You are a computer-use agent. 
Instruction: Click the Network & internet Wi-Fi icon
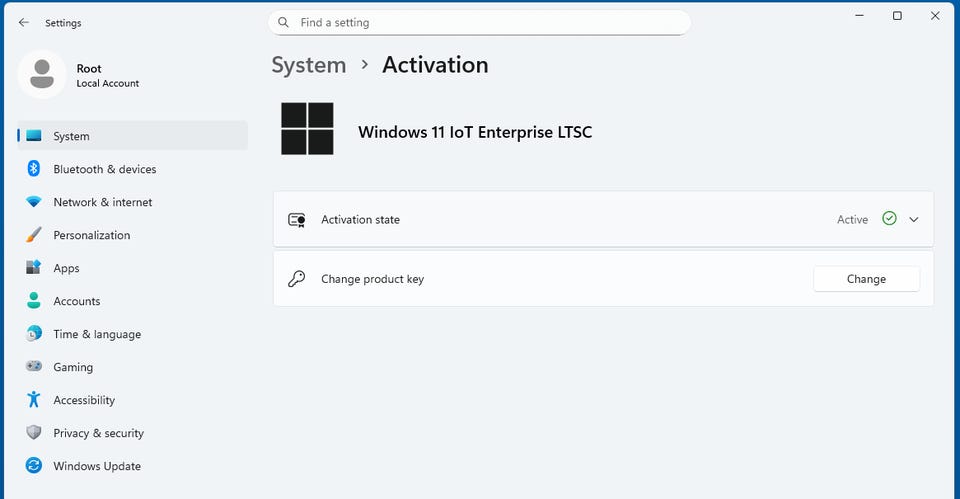pyautogui.click(x=34, y=202)
